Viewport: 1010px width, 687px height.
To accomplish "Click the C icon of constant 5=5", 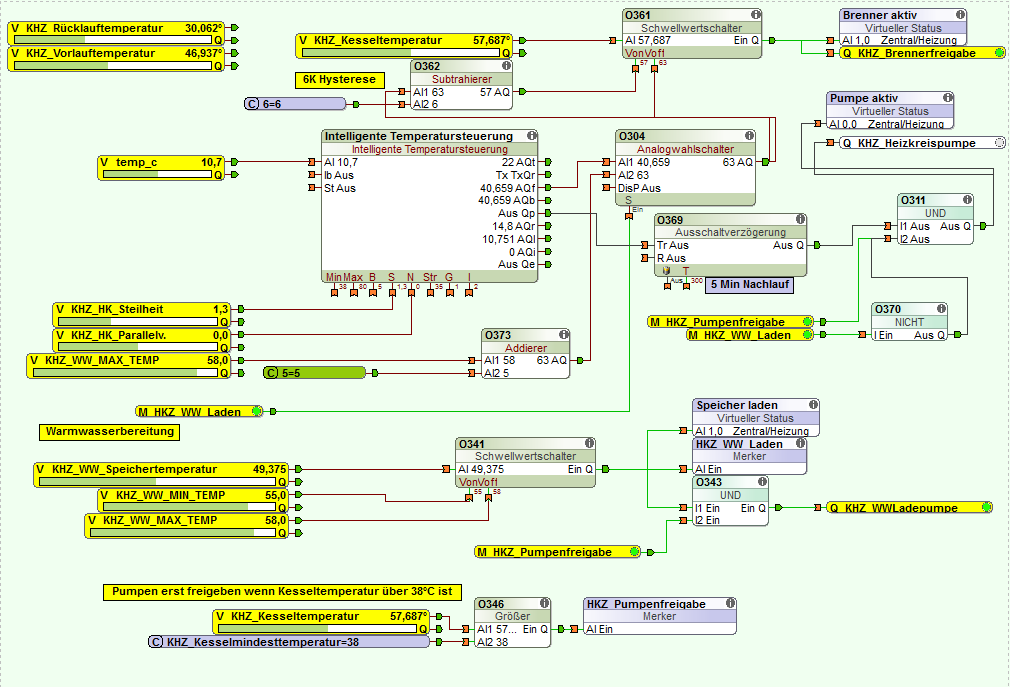I will (x=272, y=373).
